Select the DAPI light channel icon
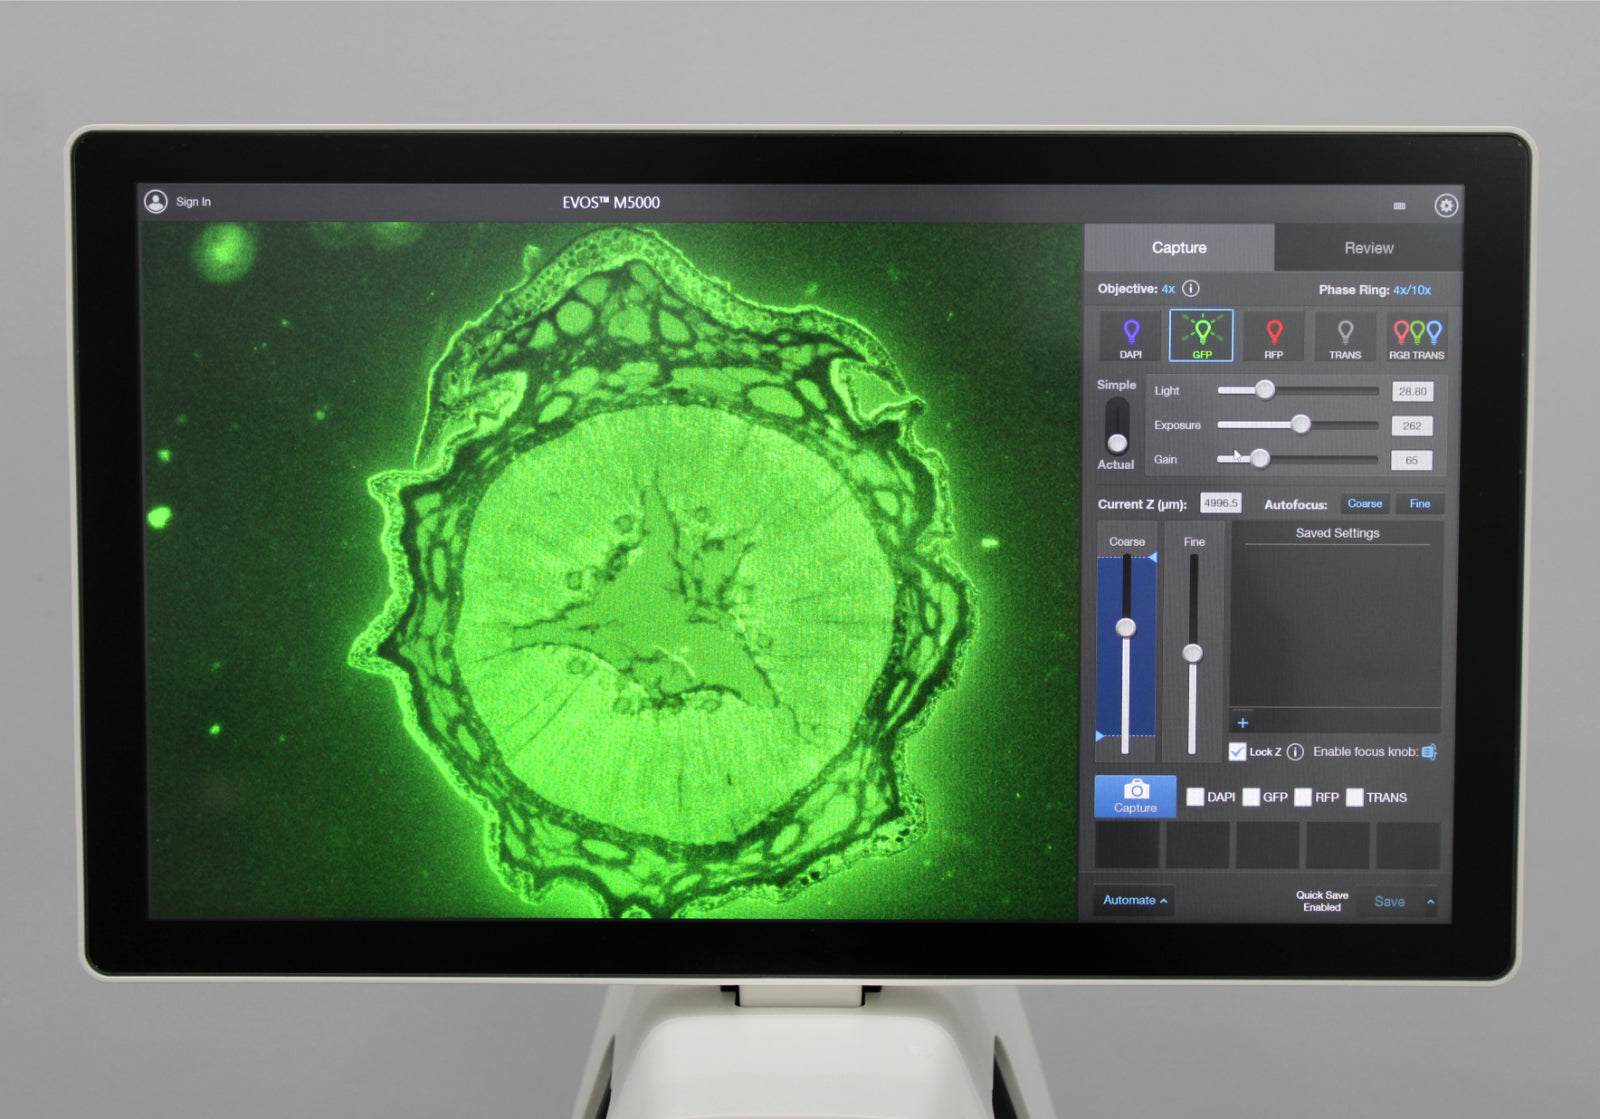Viewport: 1600px width, 1119px height. [x=1130, y=336]
